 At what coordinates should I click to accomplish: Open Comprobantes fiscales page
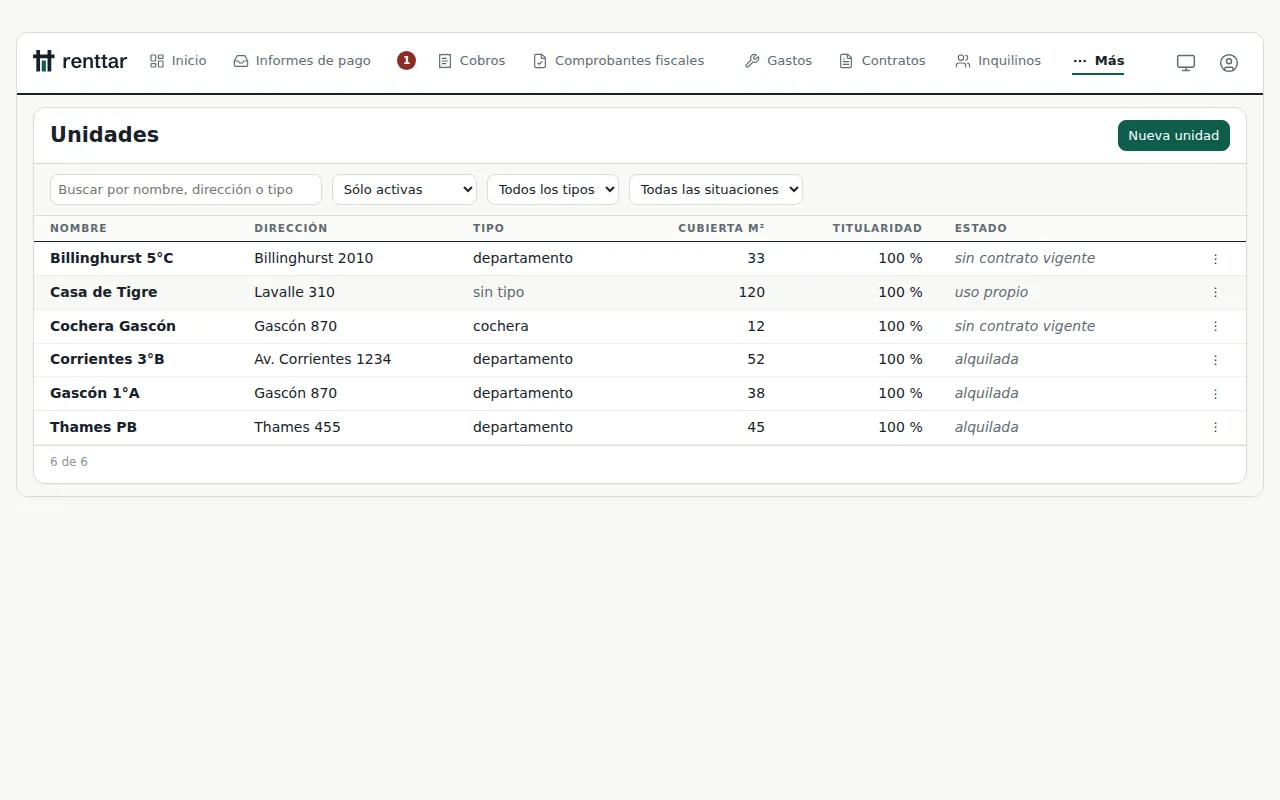click(618, 61)
